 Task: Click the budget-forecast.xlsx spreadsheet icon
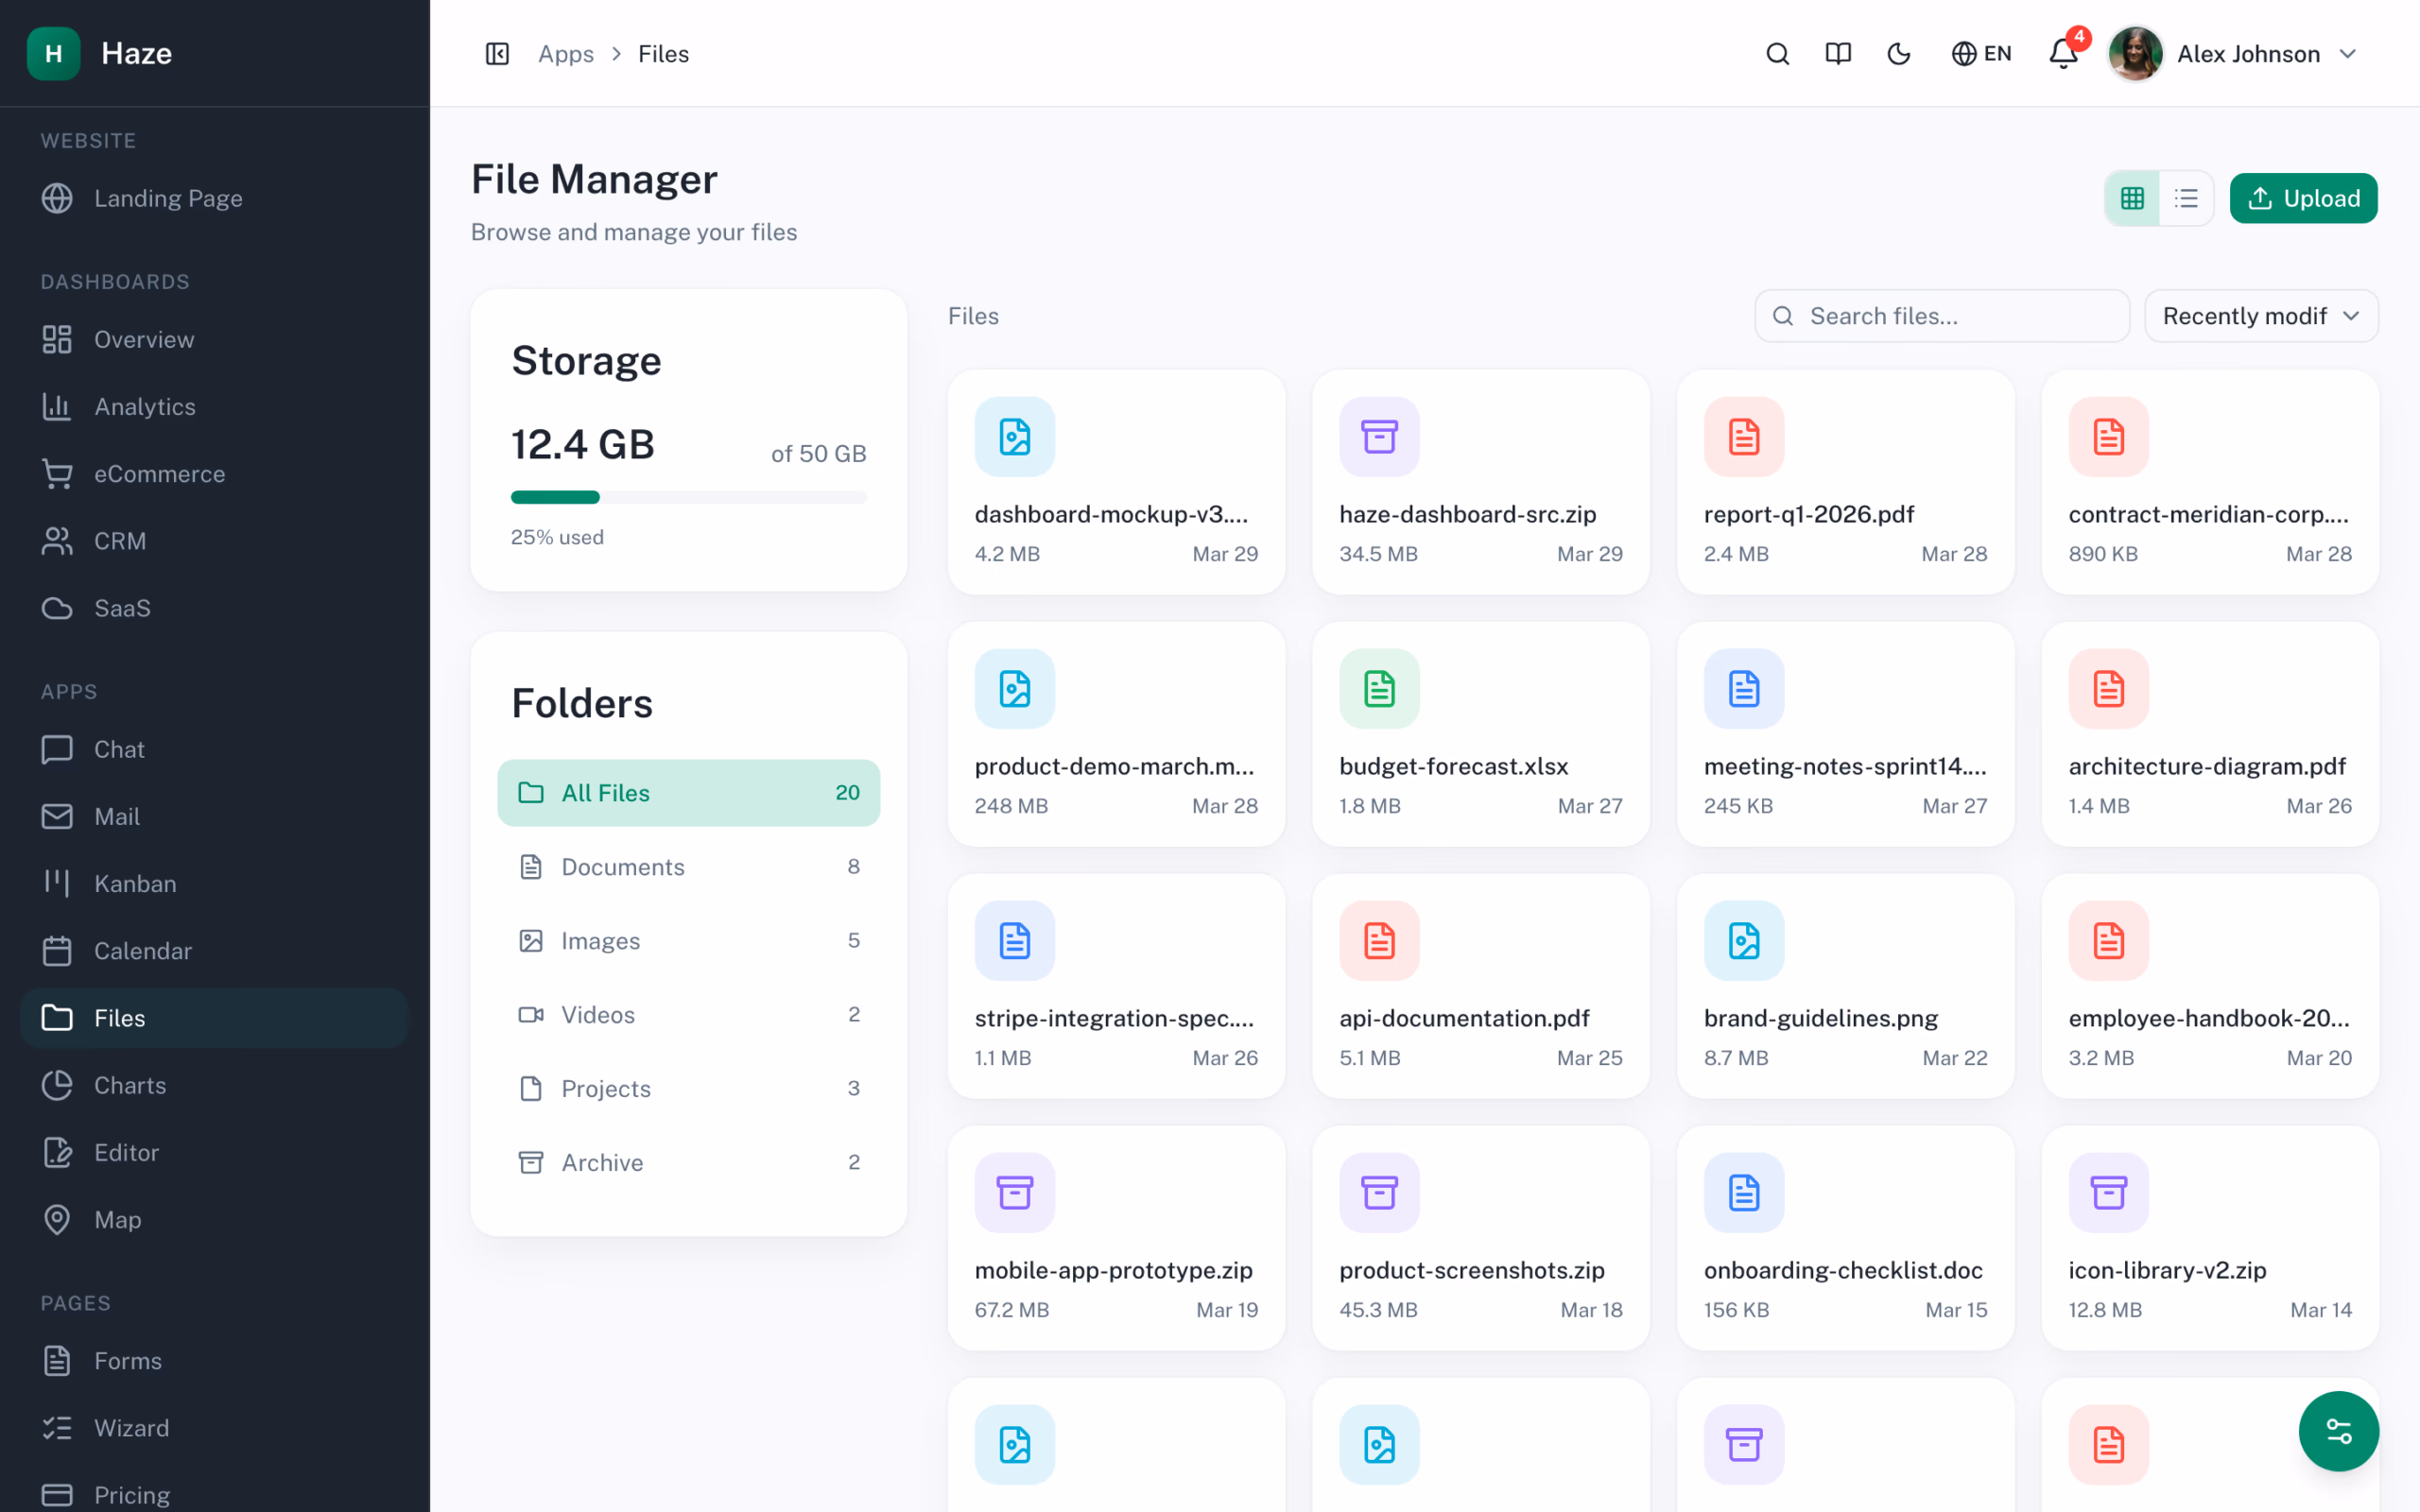[1379, 689]
